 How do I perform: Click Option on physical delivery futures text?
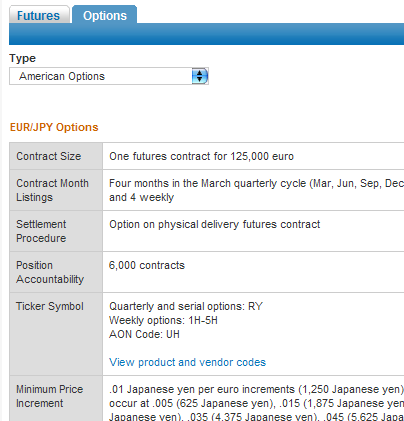(215, 224)
